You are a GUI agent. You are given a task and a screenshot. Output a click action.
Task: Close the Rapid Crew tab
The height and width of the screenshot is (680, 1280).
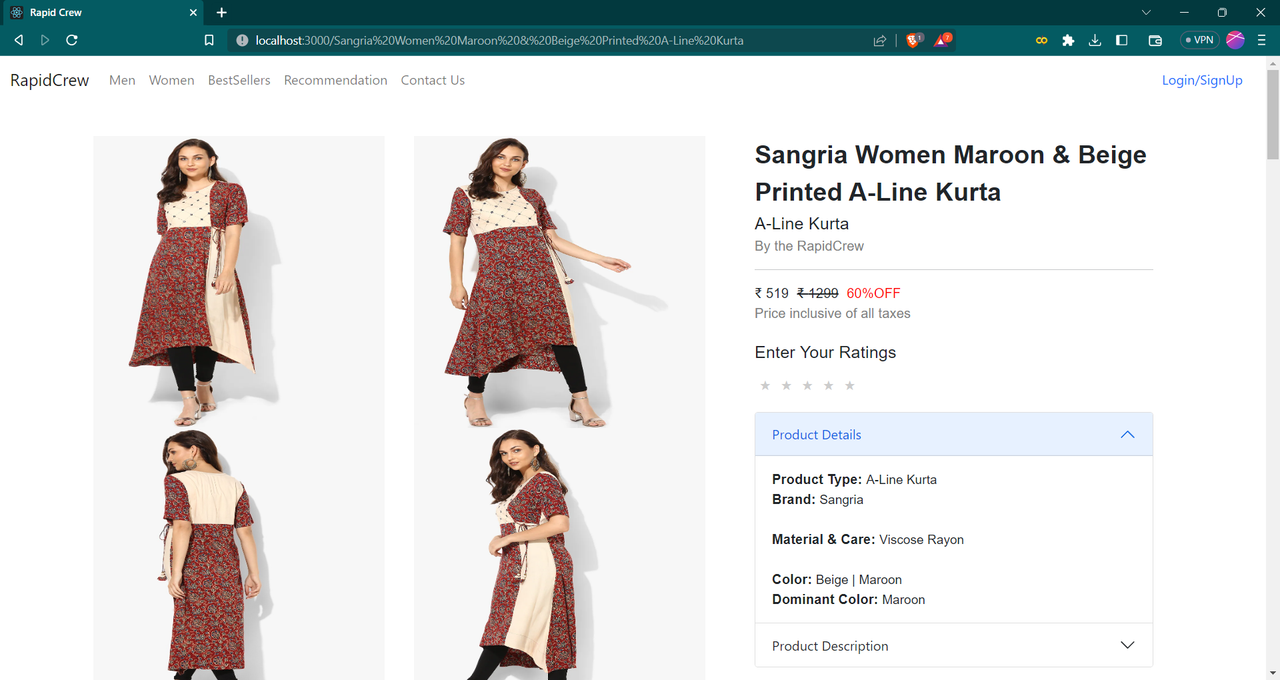click(194, 13)
